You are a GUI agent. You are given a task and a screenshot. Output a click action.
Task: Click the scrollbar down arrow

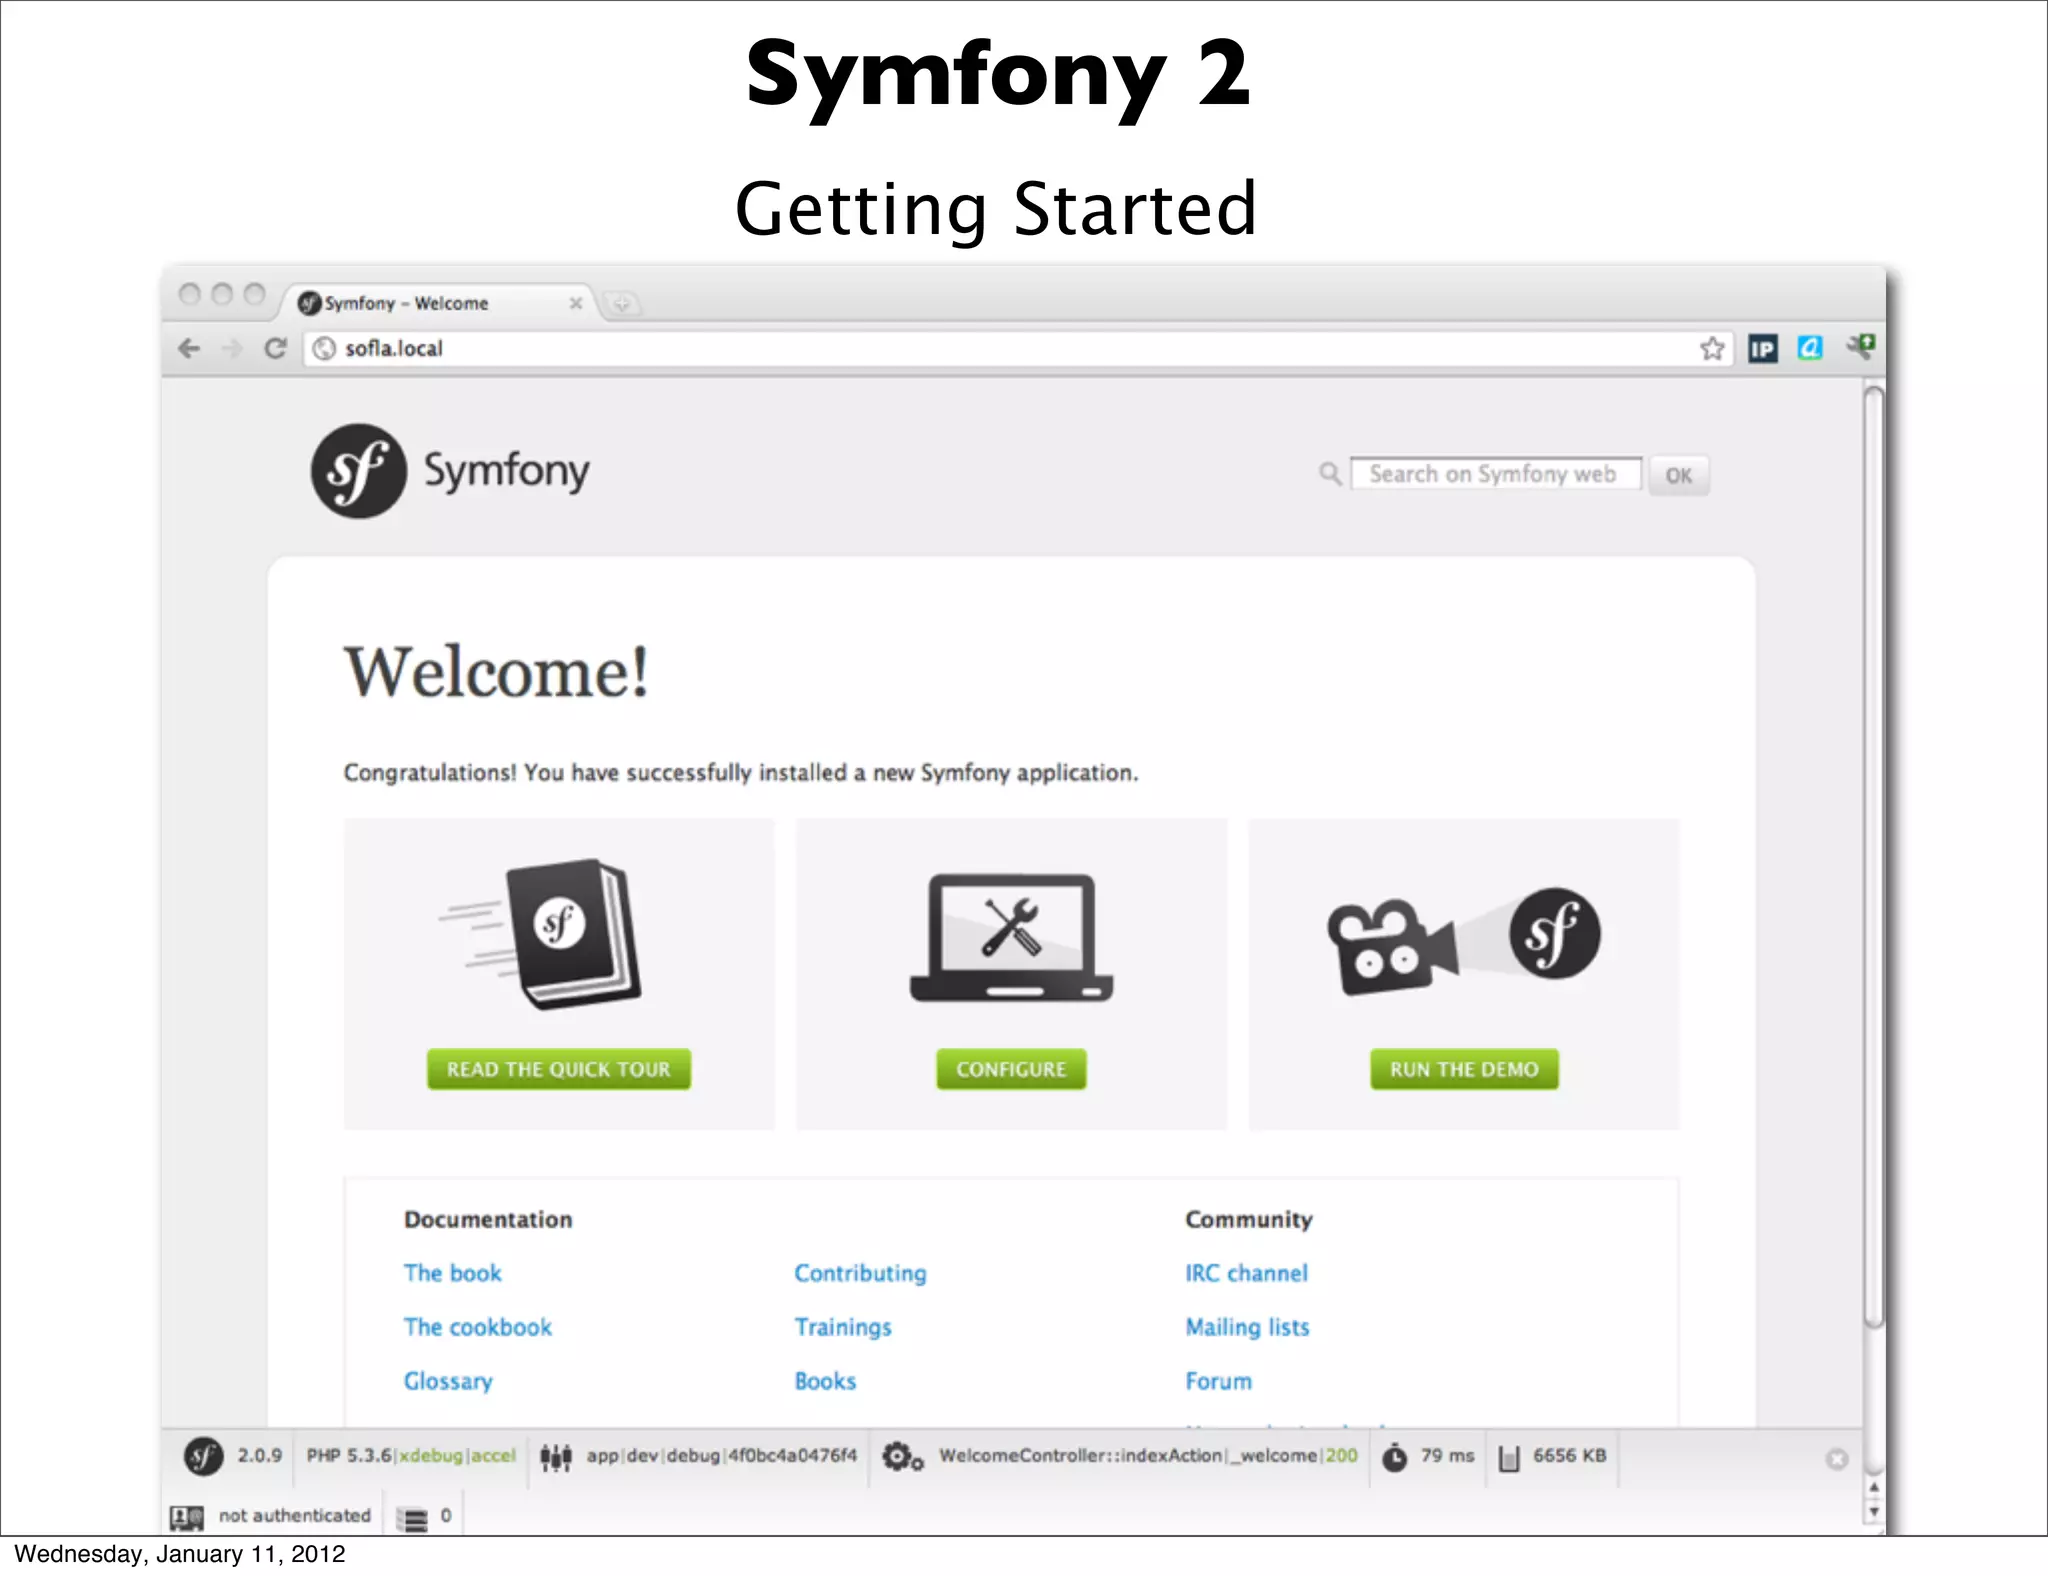coord(1874,1511)
